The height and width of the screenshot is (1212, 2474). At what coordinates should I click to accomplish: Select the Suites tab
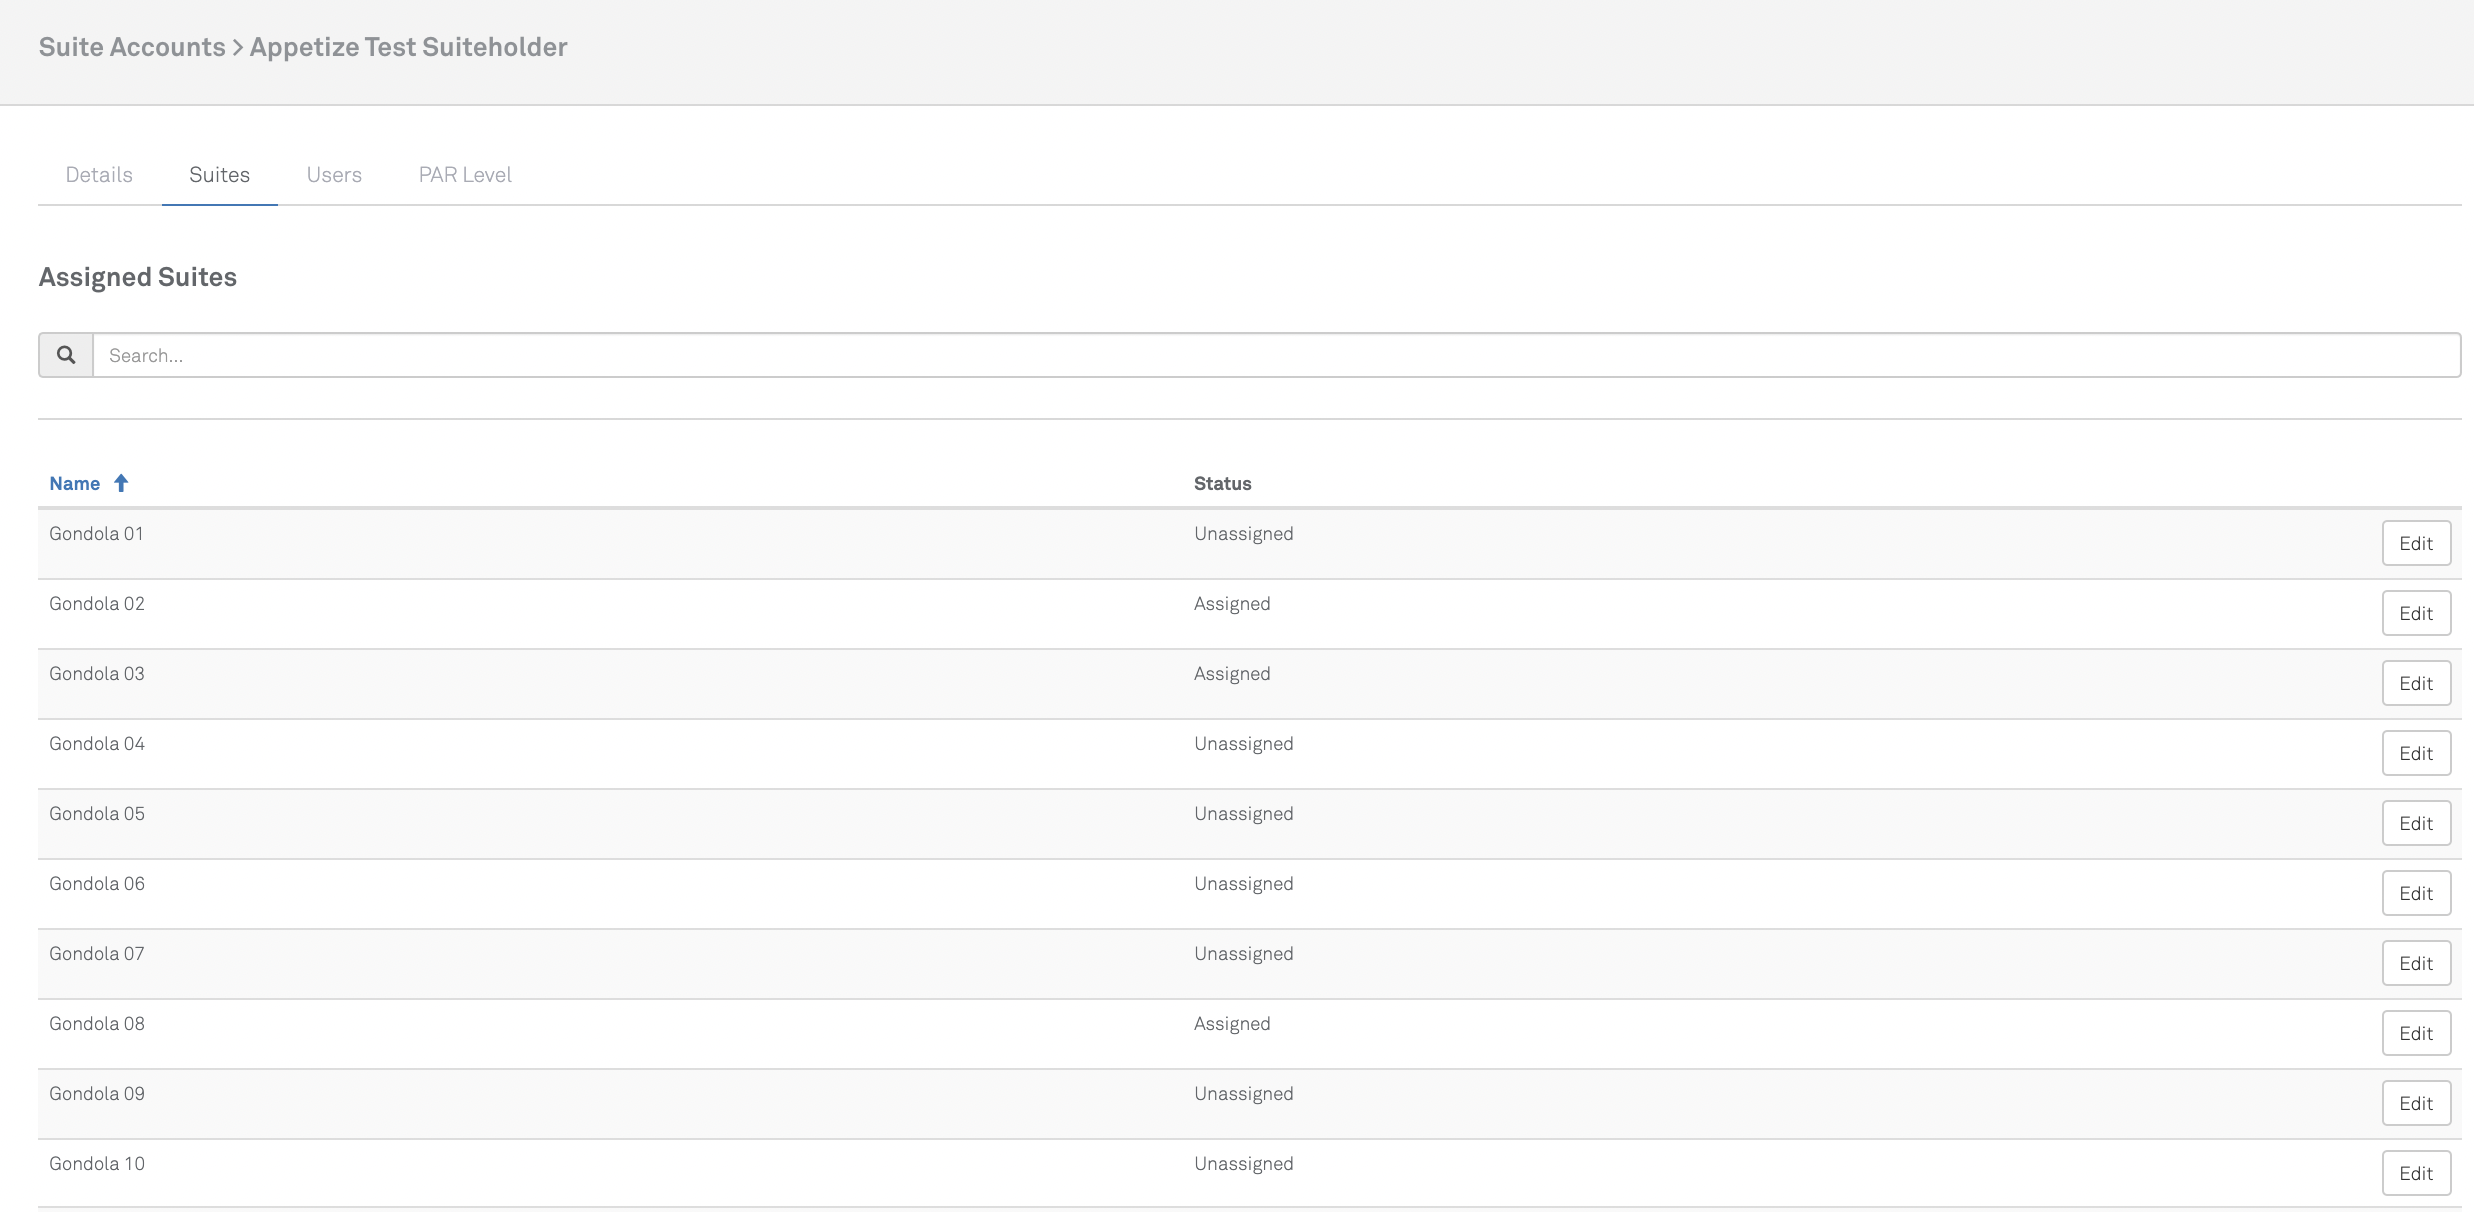(x=219, y=175)
